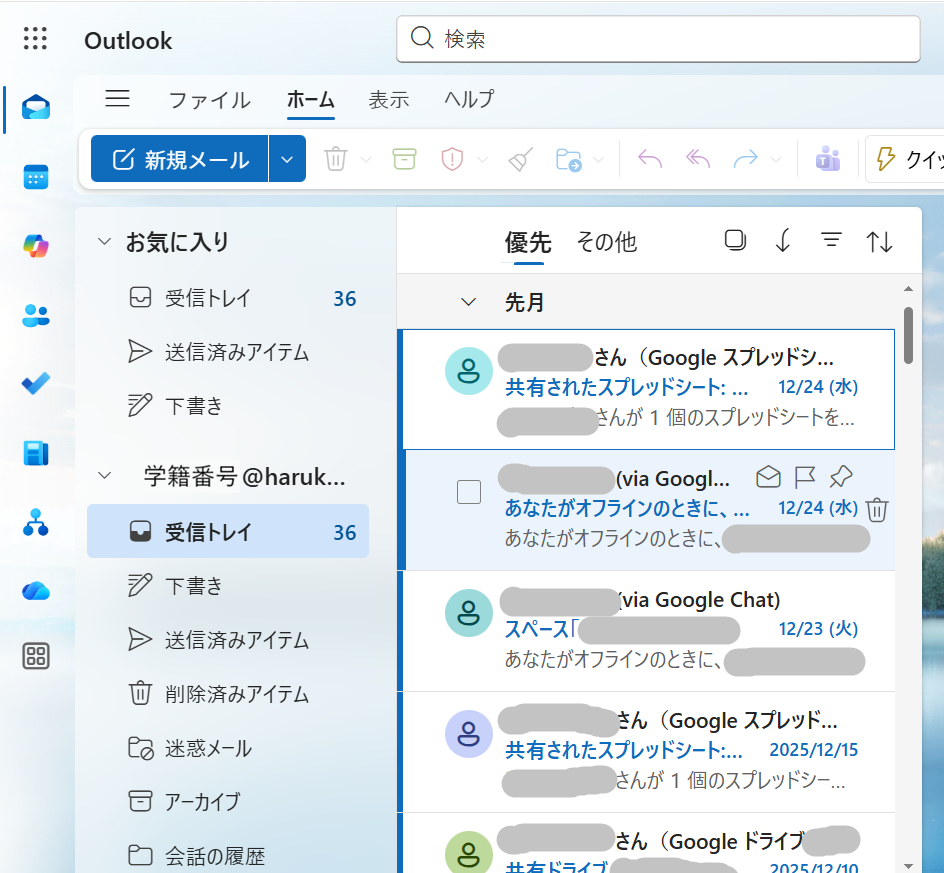Mark hovered message read envelope icon
The height and width of the screenshot is (873, 944).
(x=768, y=477)
